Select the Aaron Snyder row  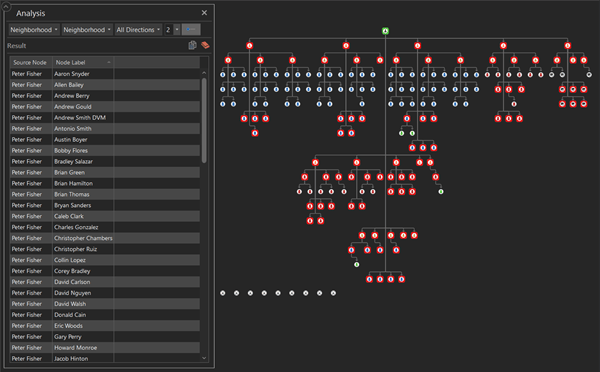[x=105, y=73]
